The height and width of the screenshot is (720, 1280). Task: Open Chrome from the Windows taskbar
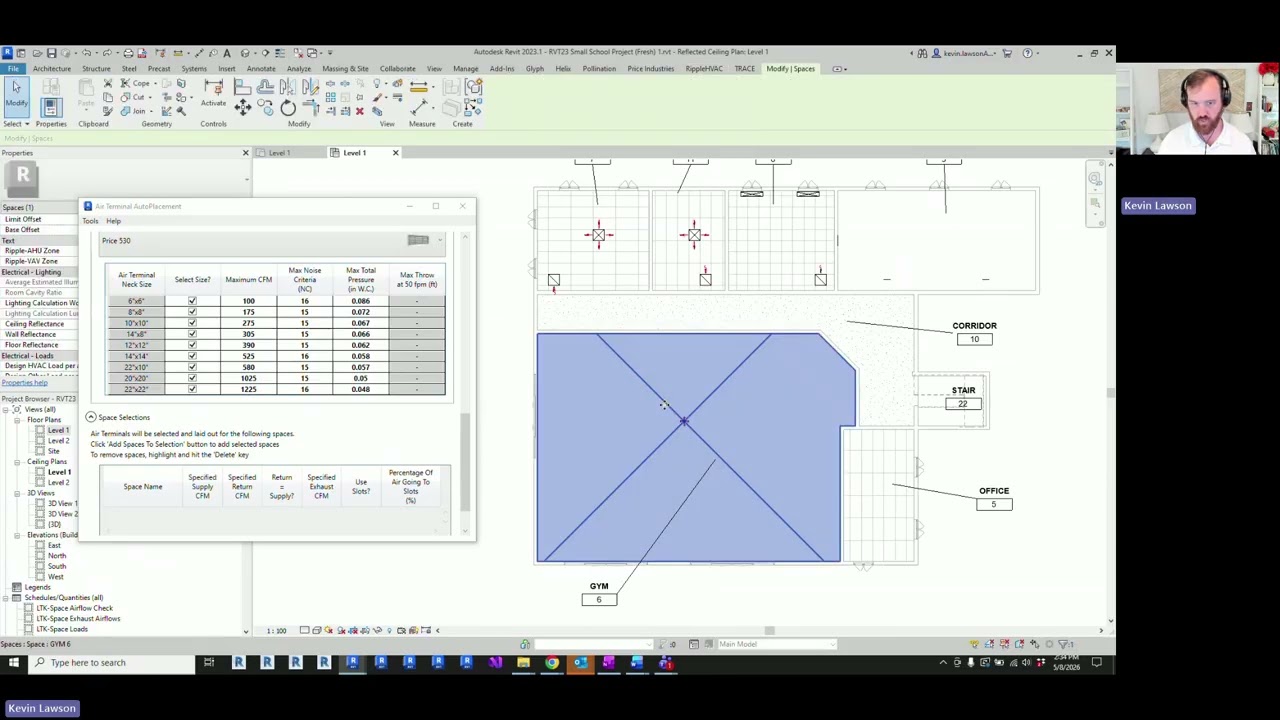pos(552,662)
